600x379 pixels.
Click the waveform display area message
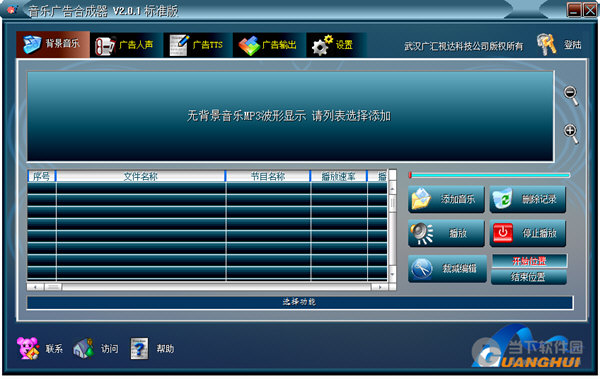pos(289,116)
